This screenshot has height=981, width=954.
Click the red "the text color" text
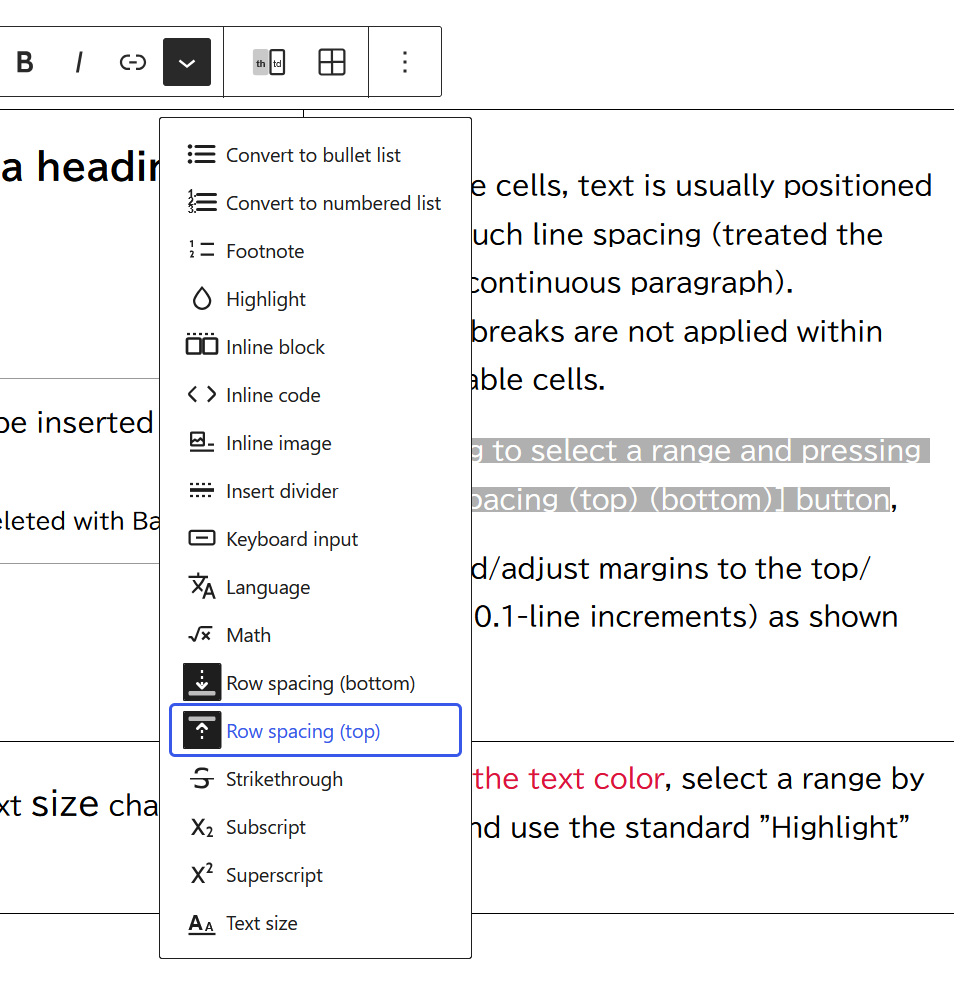(568, 779)
